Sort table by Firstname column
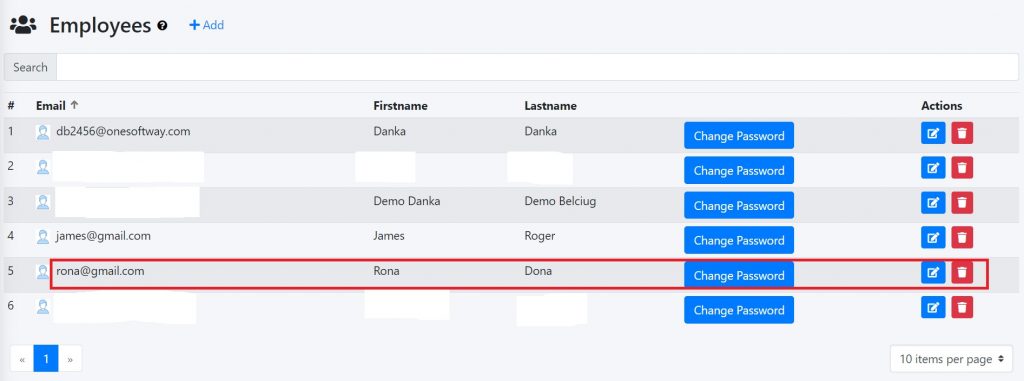Screen dimensions: 1024x381 click(x=400, y=105)
